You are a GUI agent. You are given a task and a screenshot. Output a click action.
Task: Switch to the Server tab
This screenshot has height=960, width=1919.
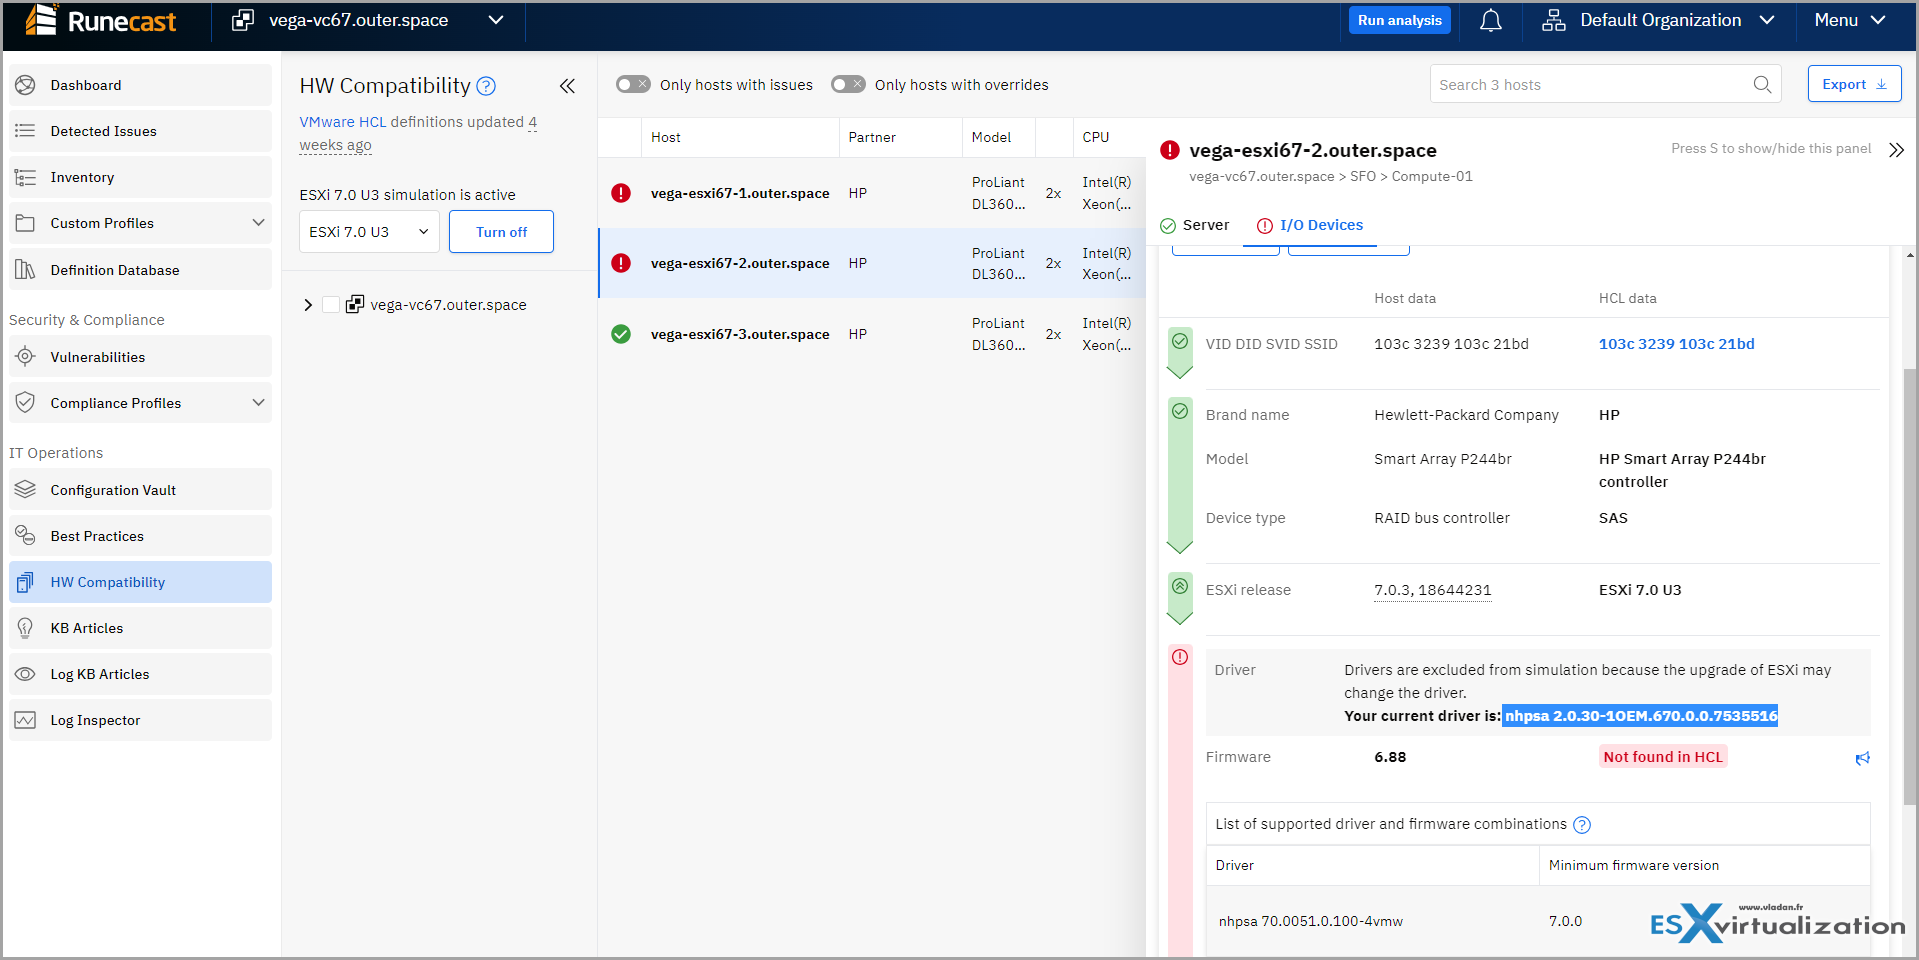click(1195, 226)
